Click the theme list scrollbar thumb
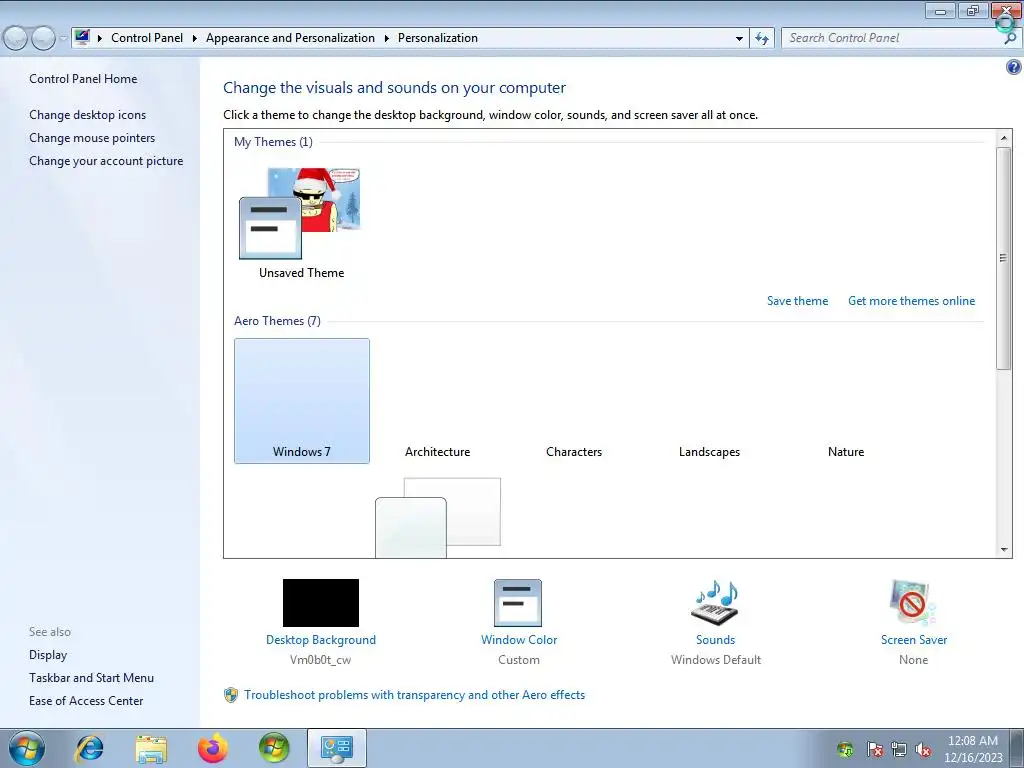The height and width of the screenshot is (768, 1024). (x=1004, y=259)
